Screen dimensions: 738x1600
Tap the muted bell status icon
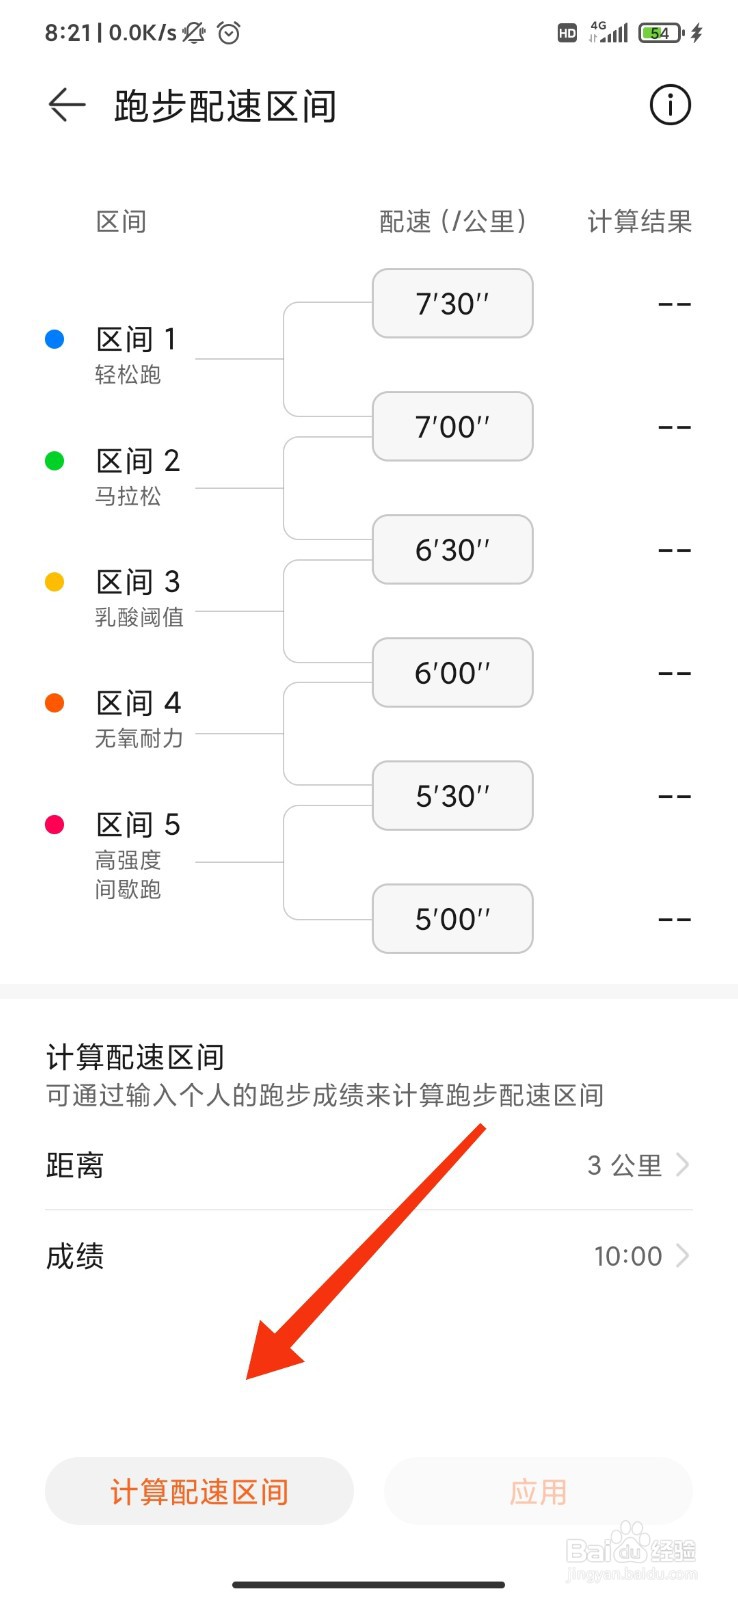point(194,33)
